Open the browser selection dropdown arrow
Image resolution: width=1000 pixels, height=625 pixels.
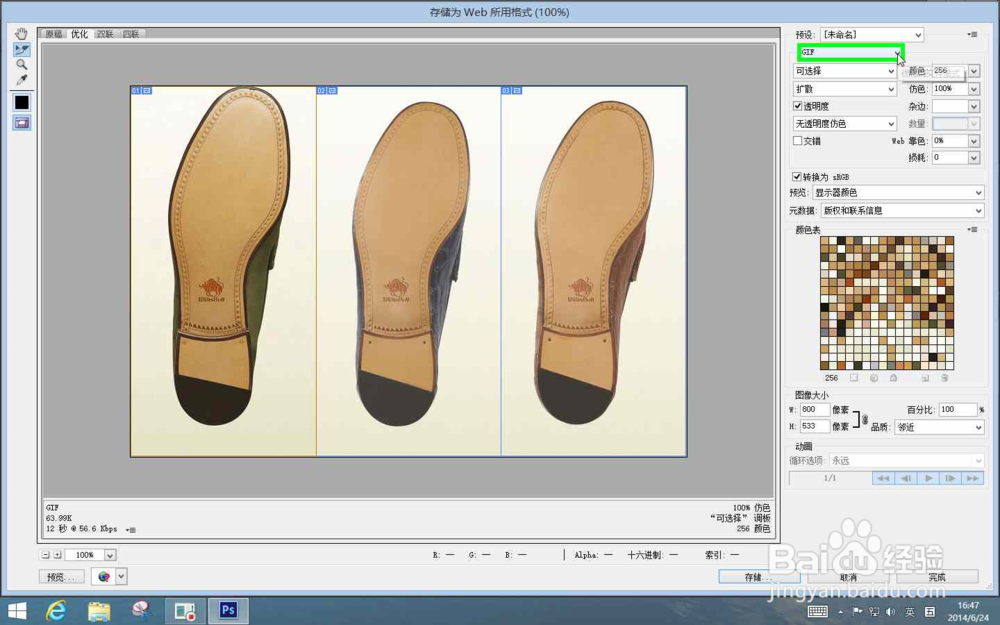121,577
